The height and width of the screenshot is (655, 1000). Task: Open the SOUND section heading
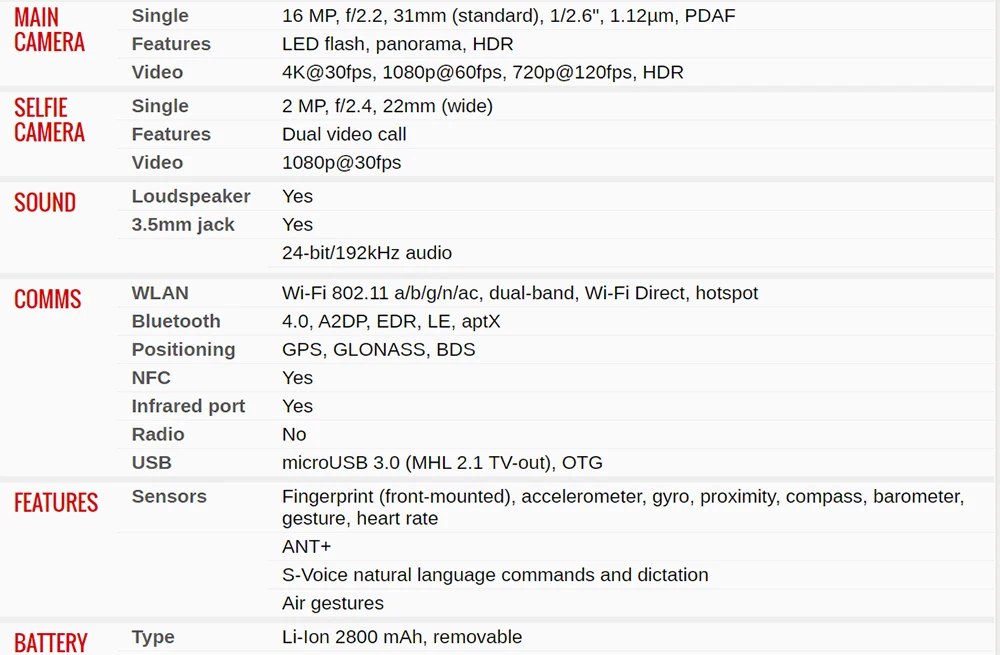(x=45, y=203)
